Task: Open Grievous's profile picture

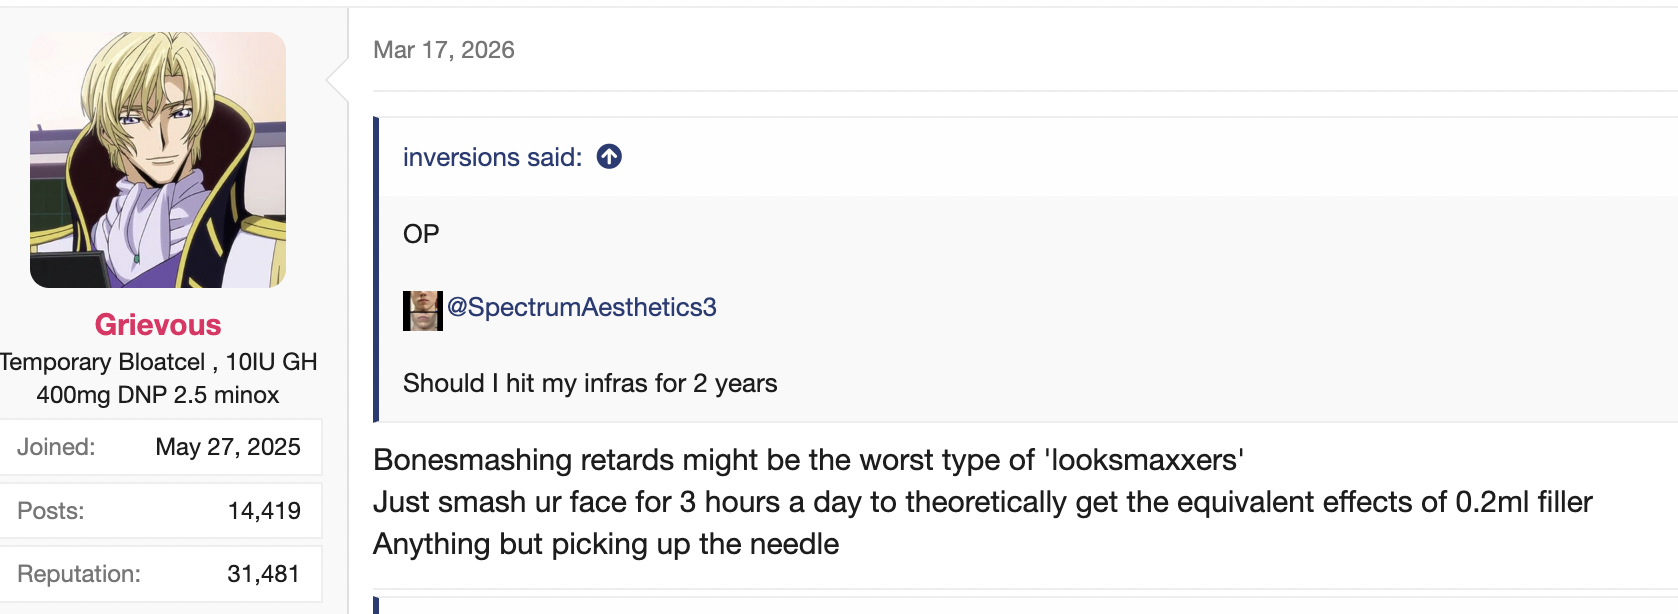Action: [x=158, y=160]
